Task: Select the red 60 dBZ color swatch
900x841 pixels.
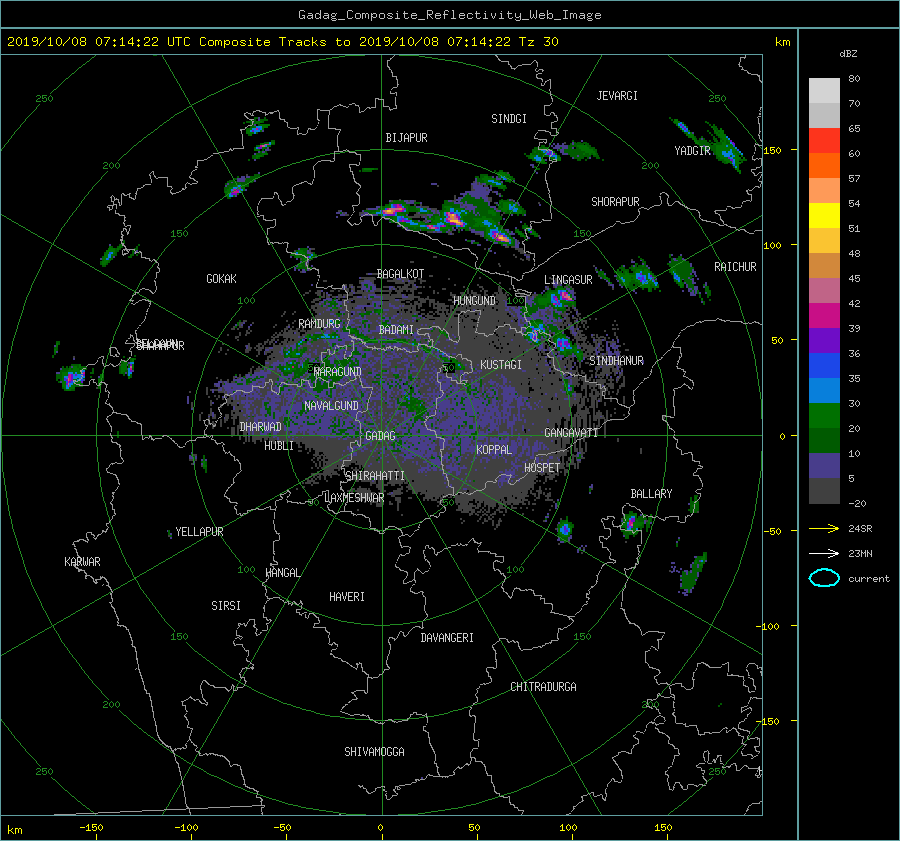Action: click(x=824, y=141)
